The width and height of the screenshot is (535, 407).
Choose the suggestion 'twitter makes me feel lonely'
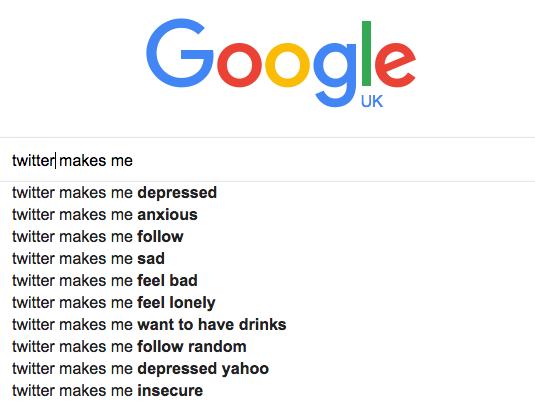tap(268, 303)
